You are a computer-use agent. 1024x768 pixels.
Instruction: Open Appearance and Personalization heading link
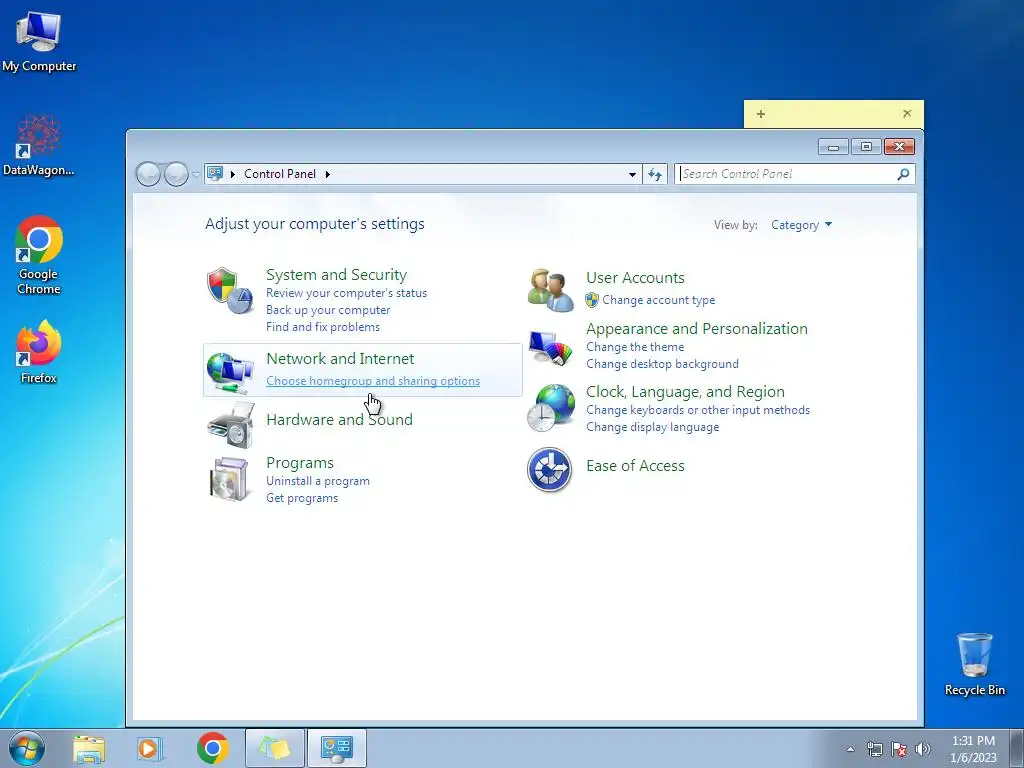pos(696,328)
